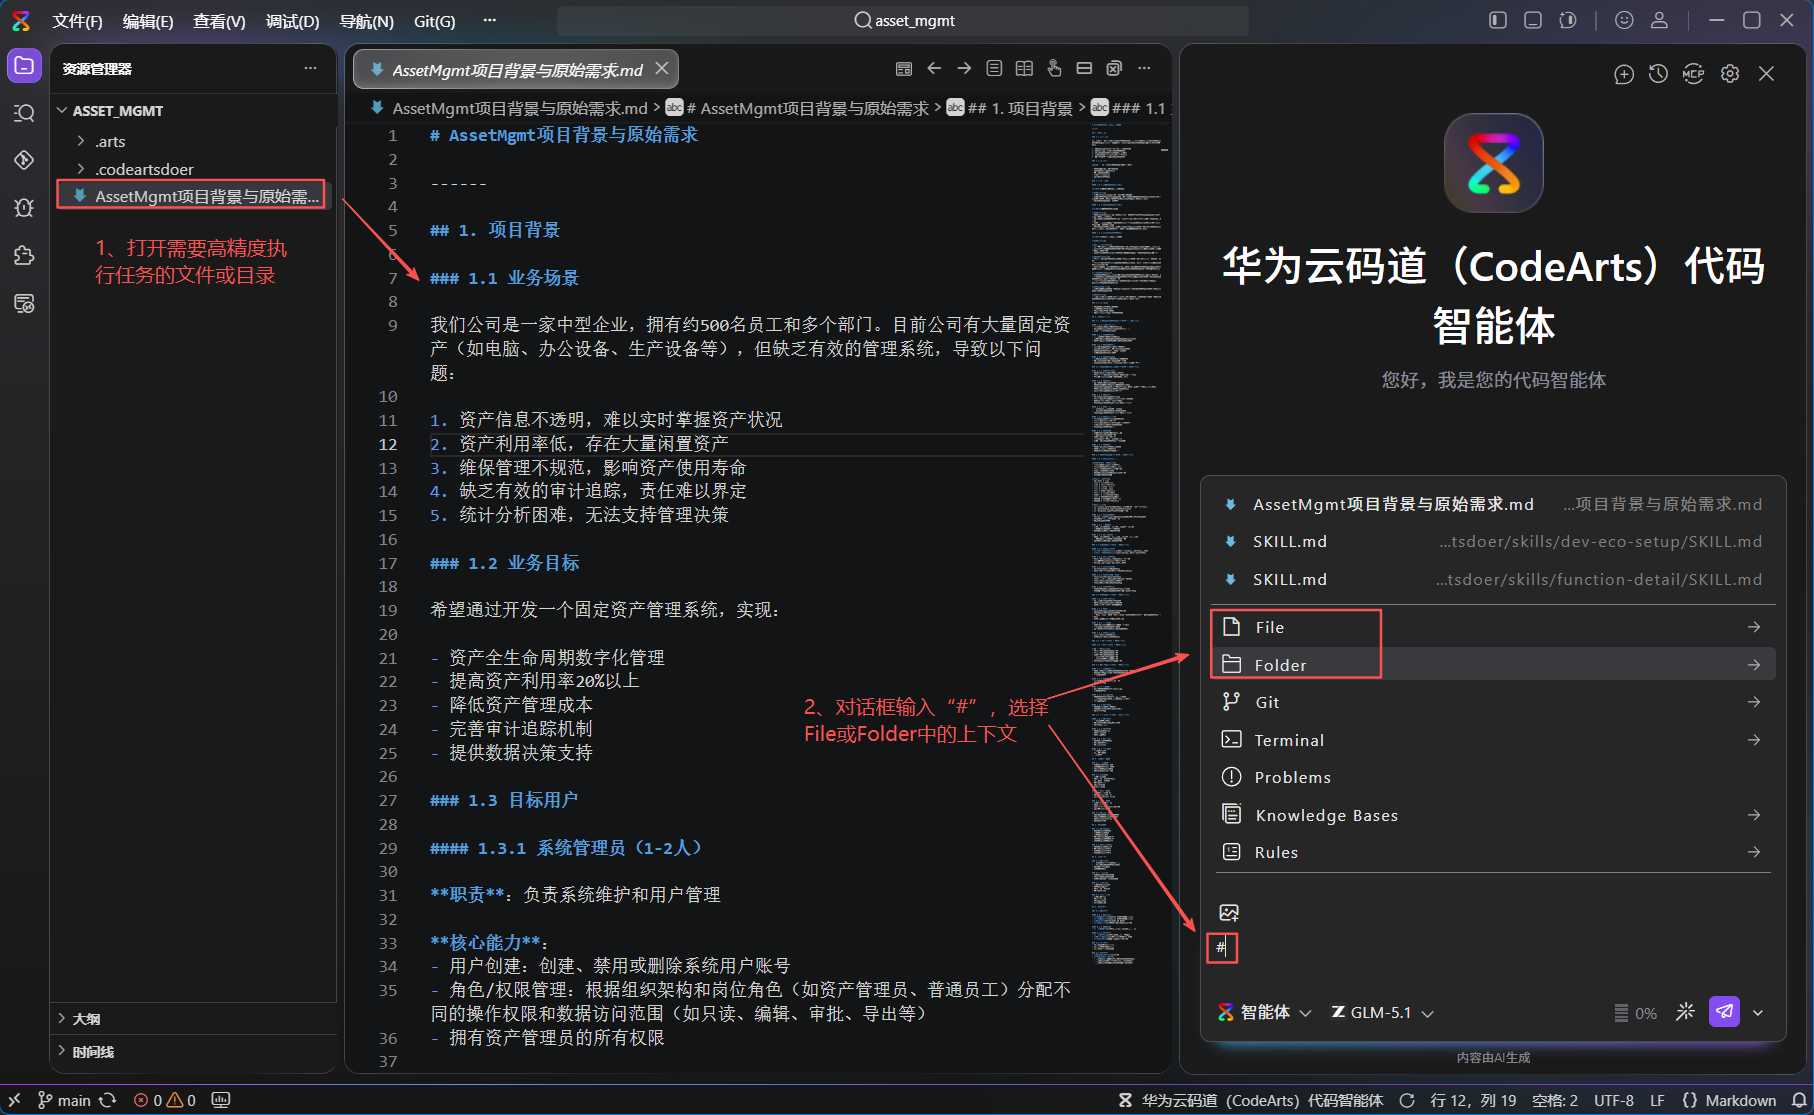1814x1115 pixels.
Task: Open the send options dropdown arrow
Action: [x=1758, y=1012]
